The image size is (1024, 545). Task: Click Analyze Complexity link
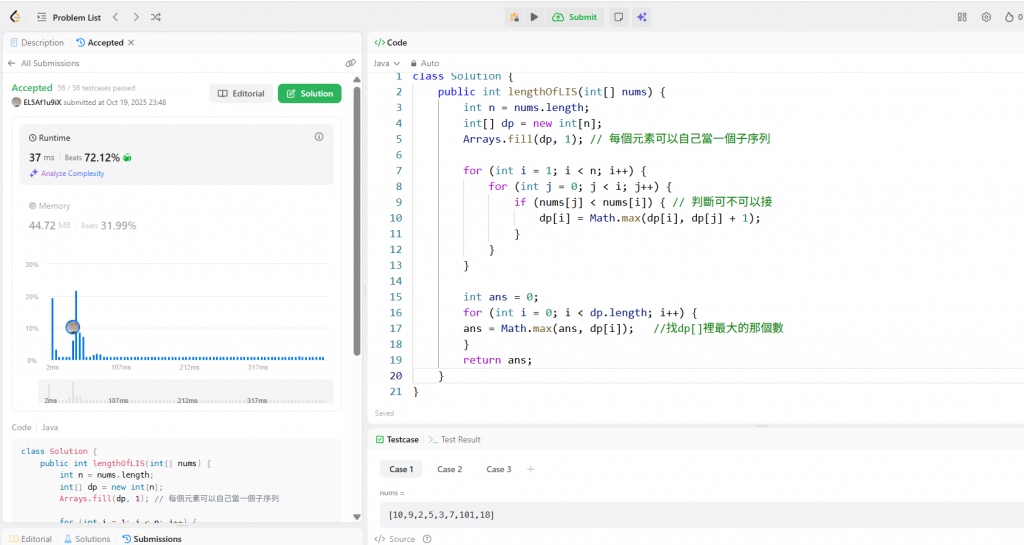tap(67, 173)
